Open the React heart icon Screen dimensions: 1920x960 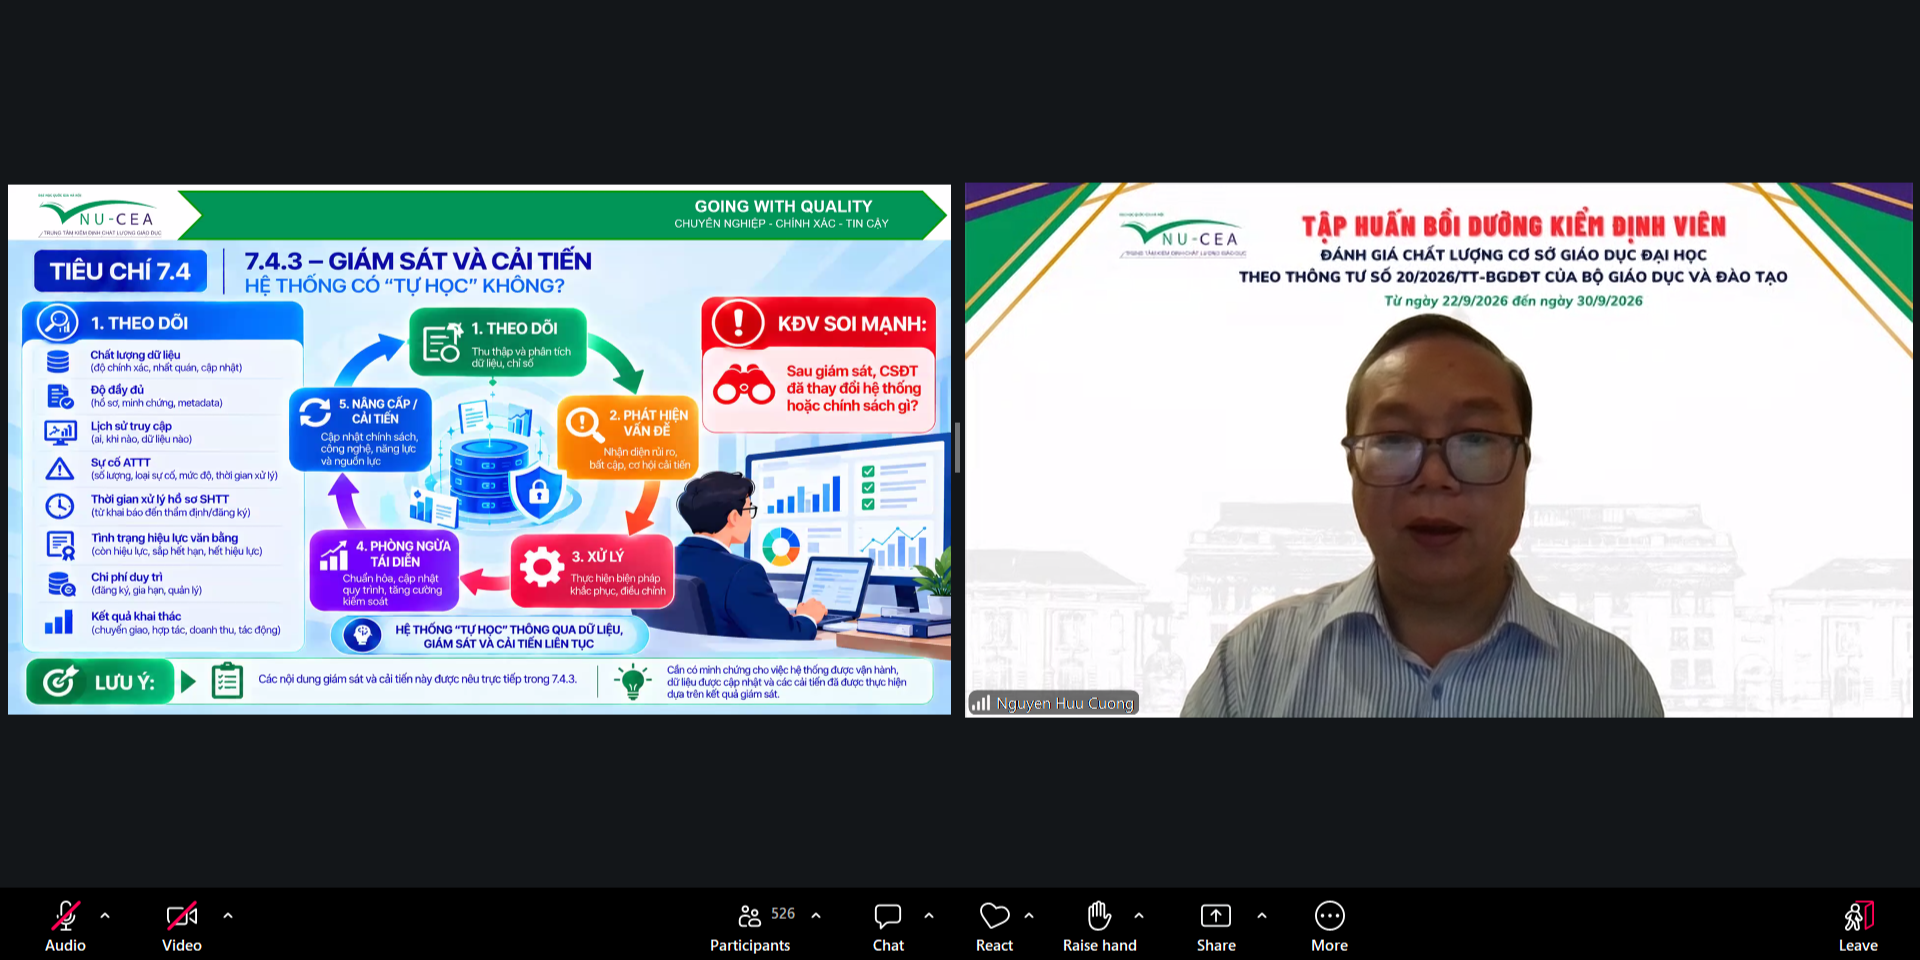point(994,916)
